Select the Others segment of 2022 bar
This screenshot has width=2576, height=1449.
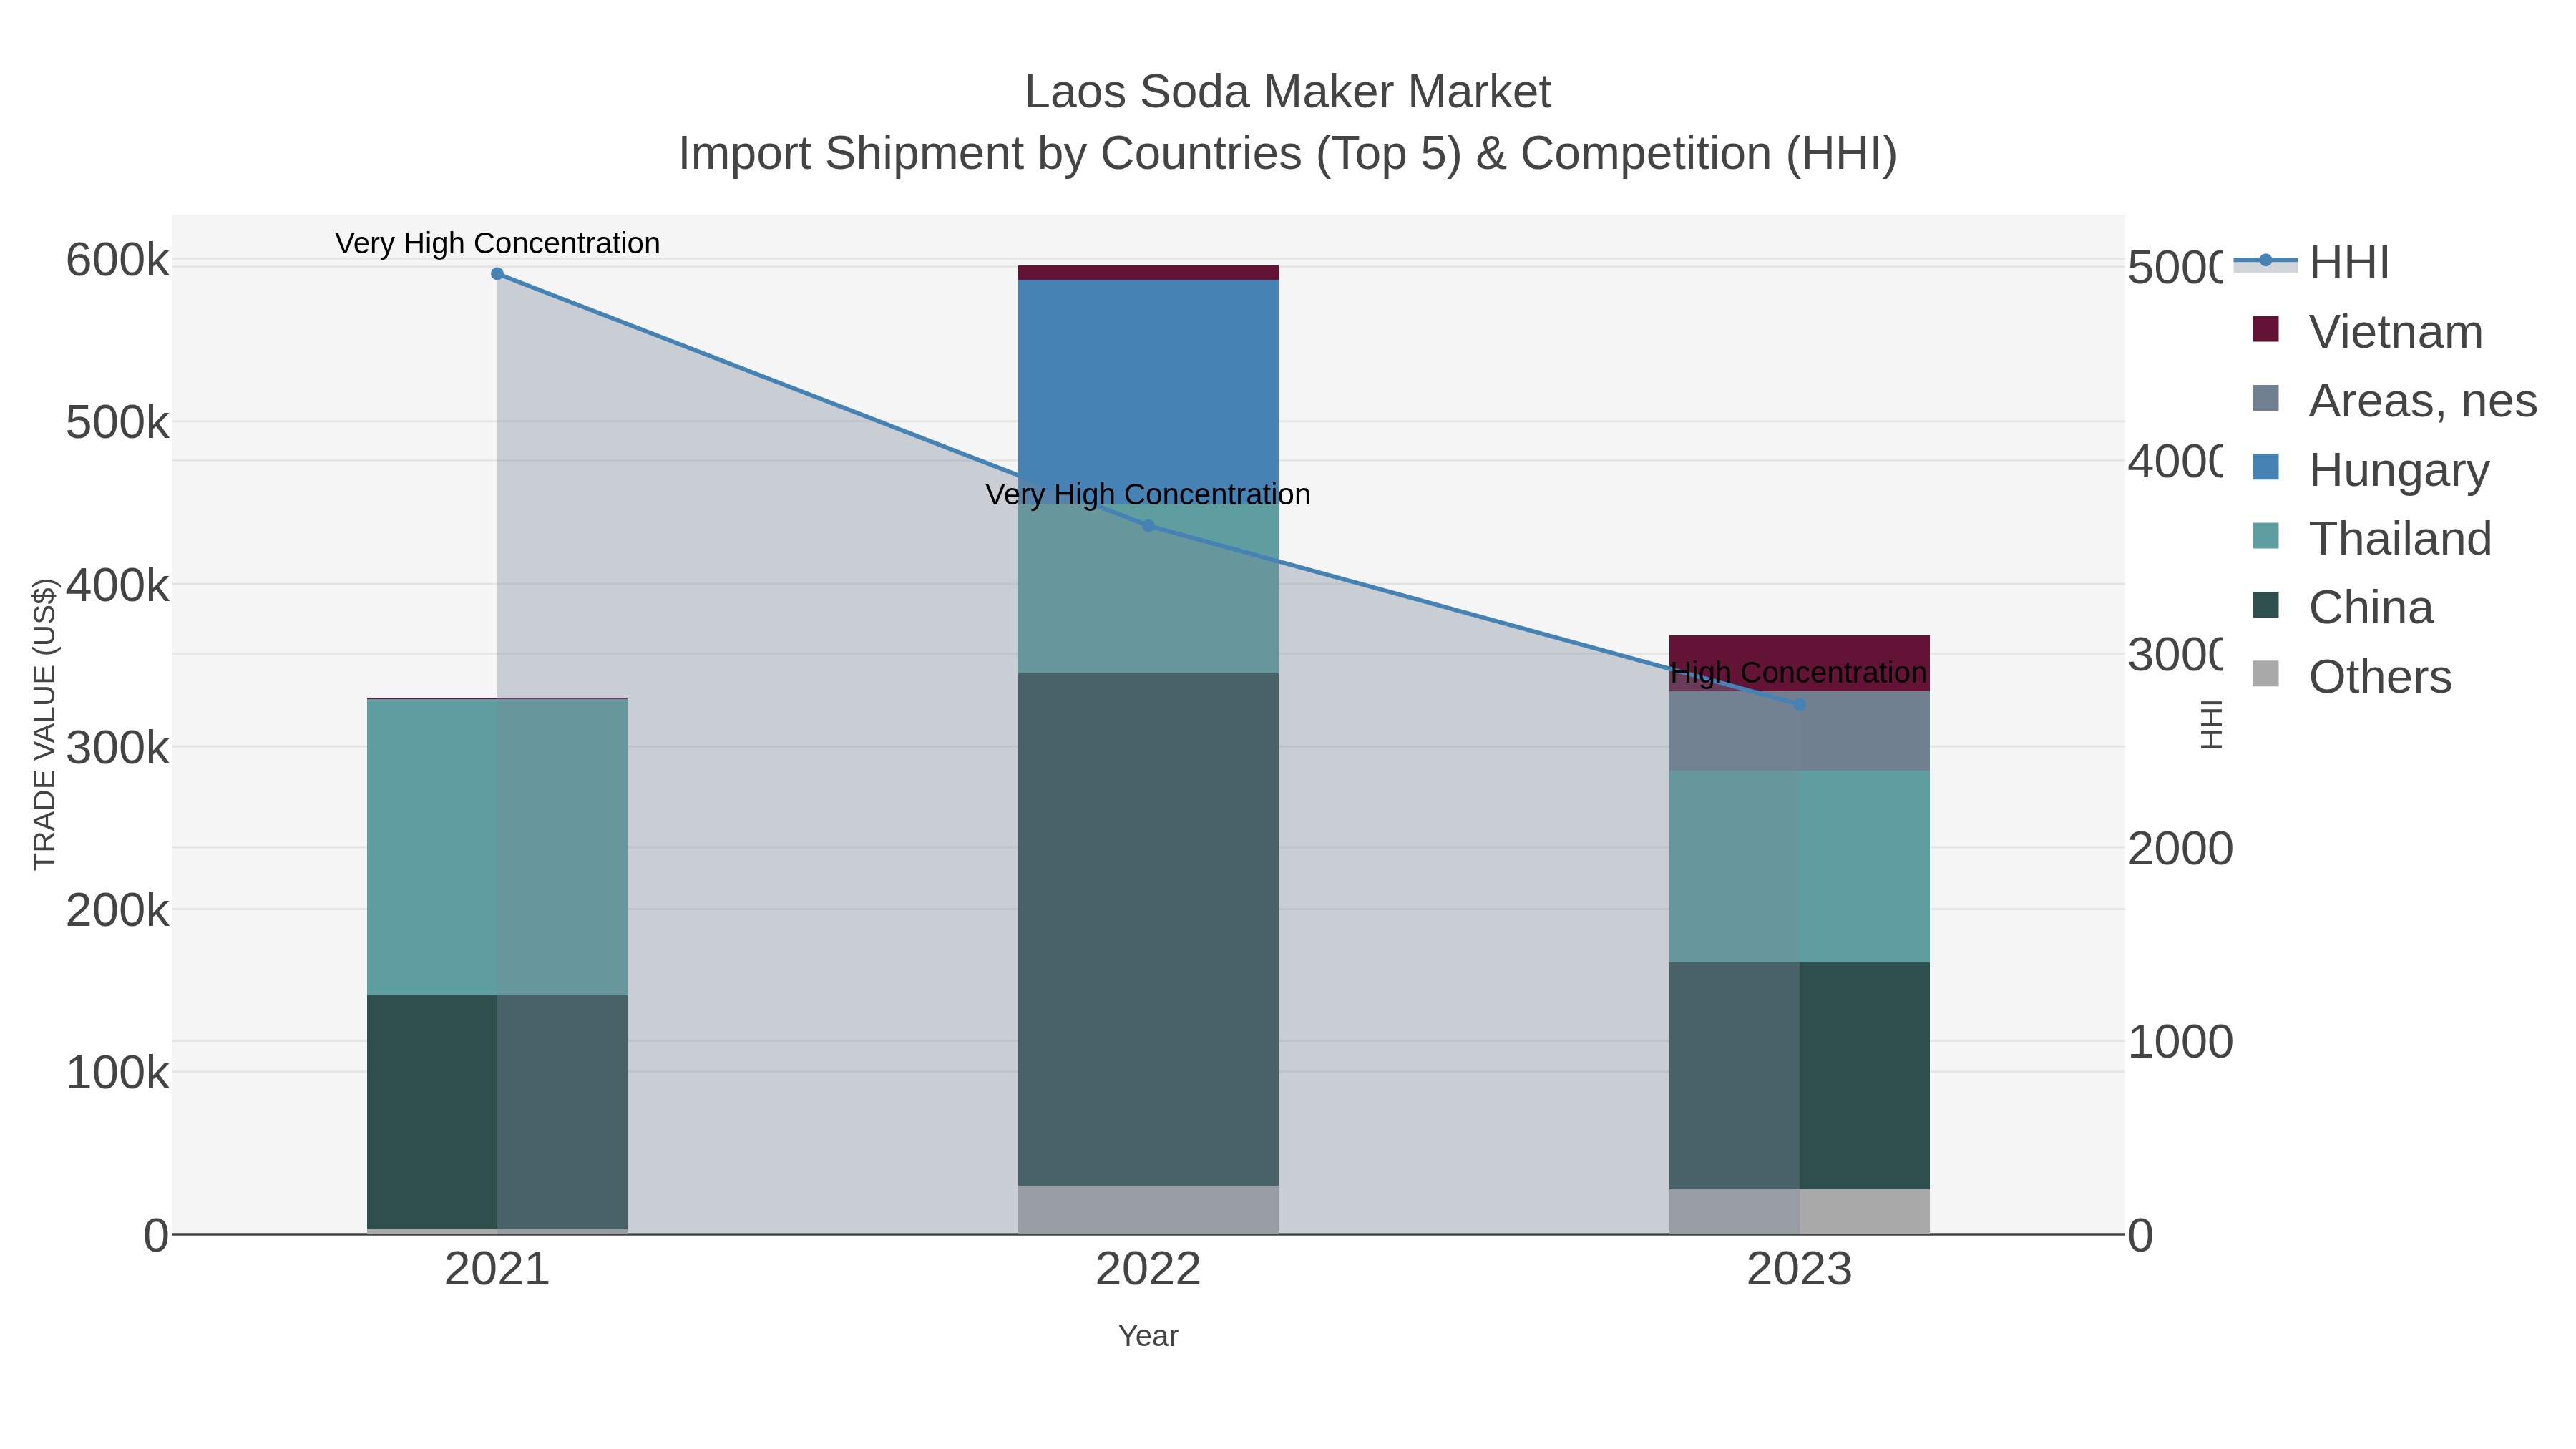(1148, 1210)
